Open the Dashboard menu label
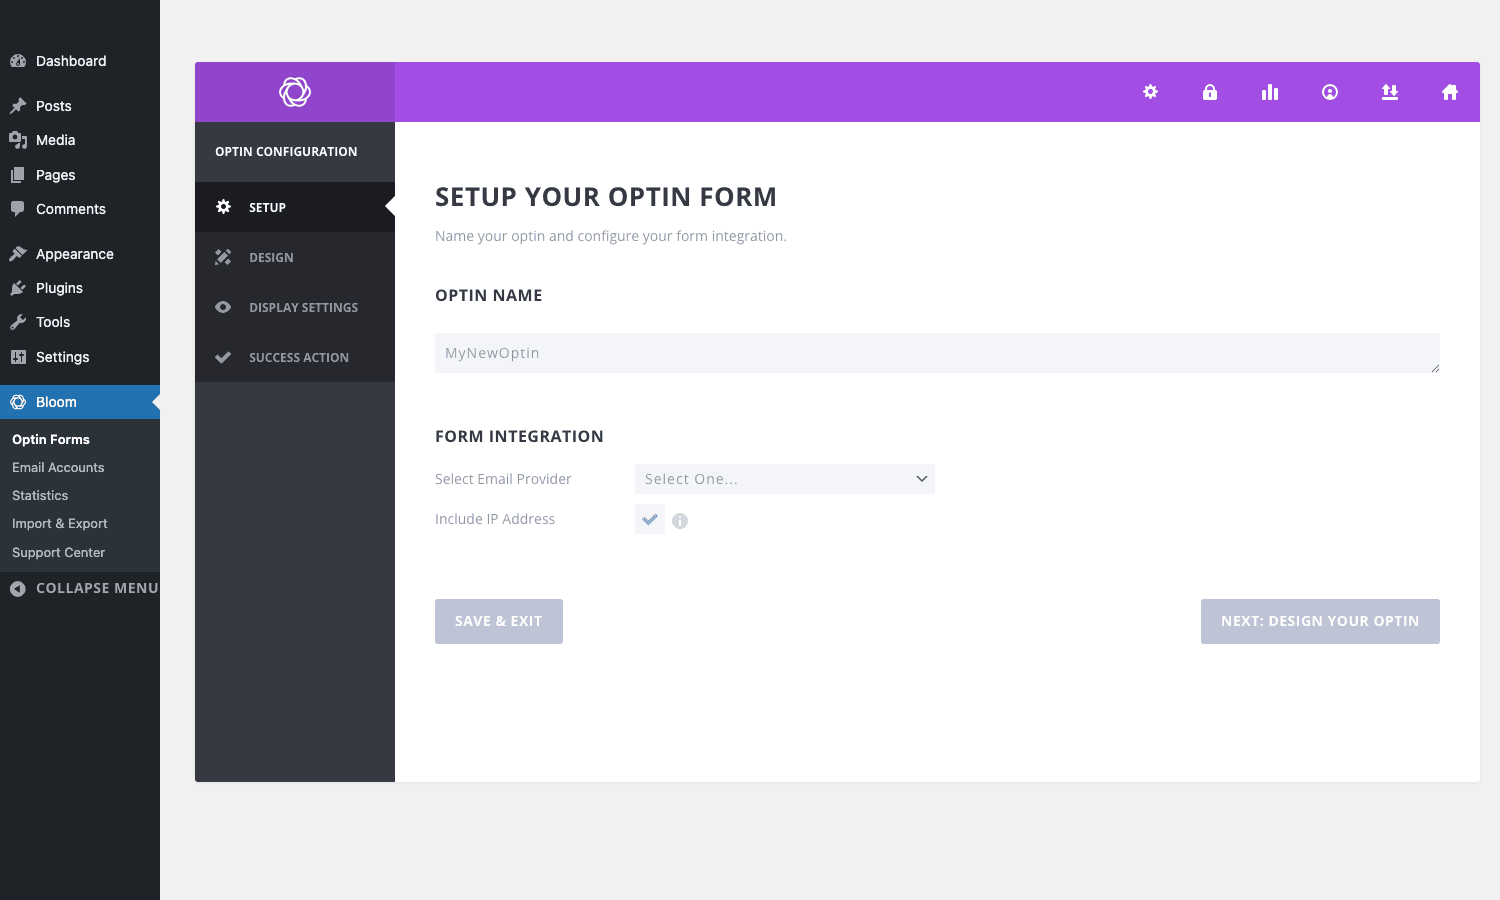The image size is (1500, 900). coord(71,61)
